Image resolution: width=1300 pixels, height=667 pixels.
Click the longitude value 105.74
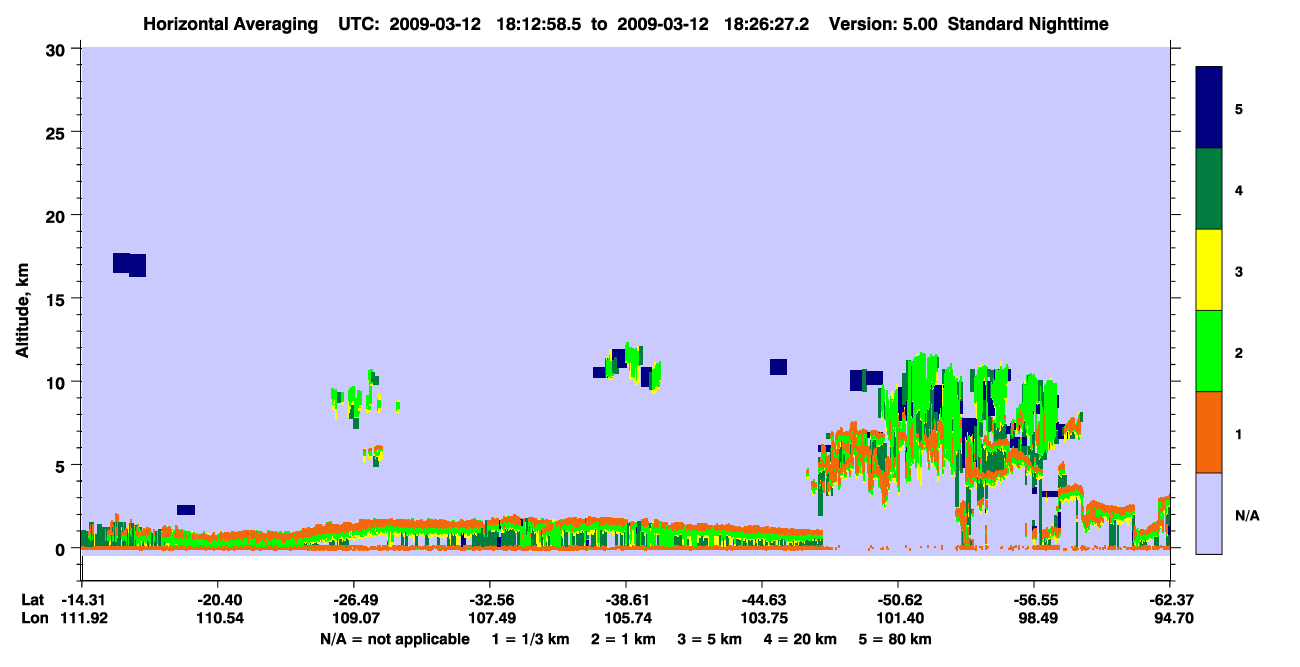[x=626, y=618]
